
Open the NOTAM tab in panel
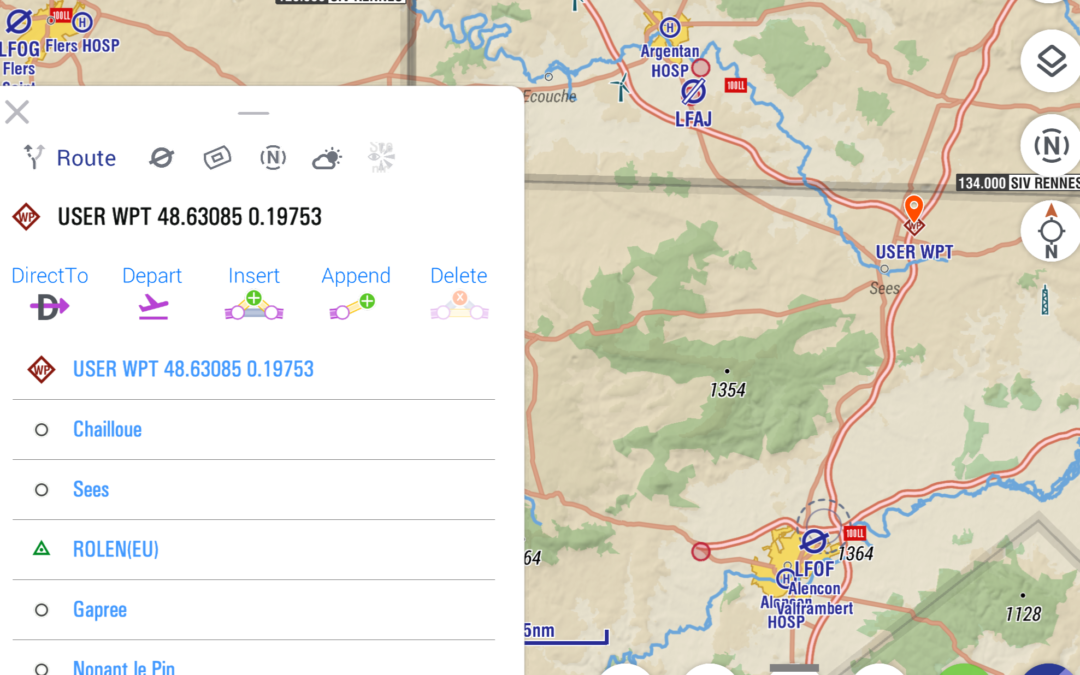[x=273, y=158]
